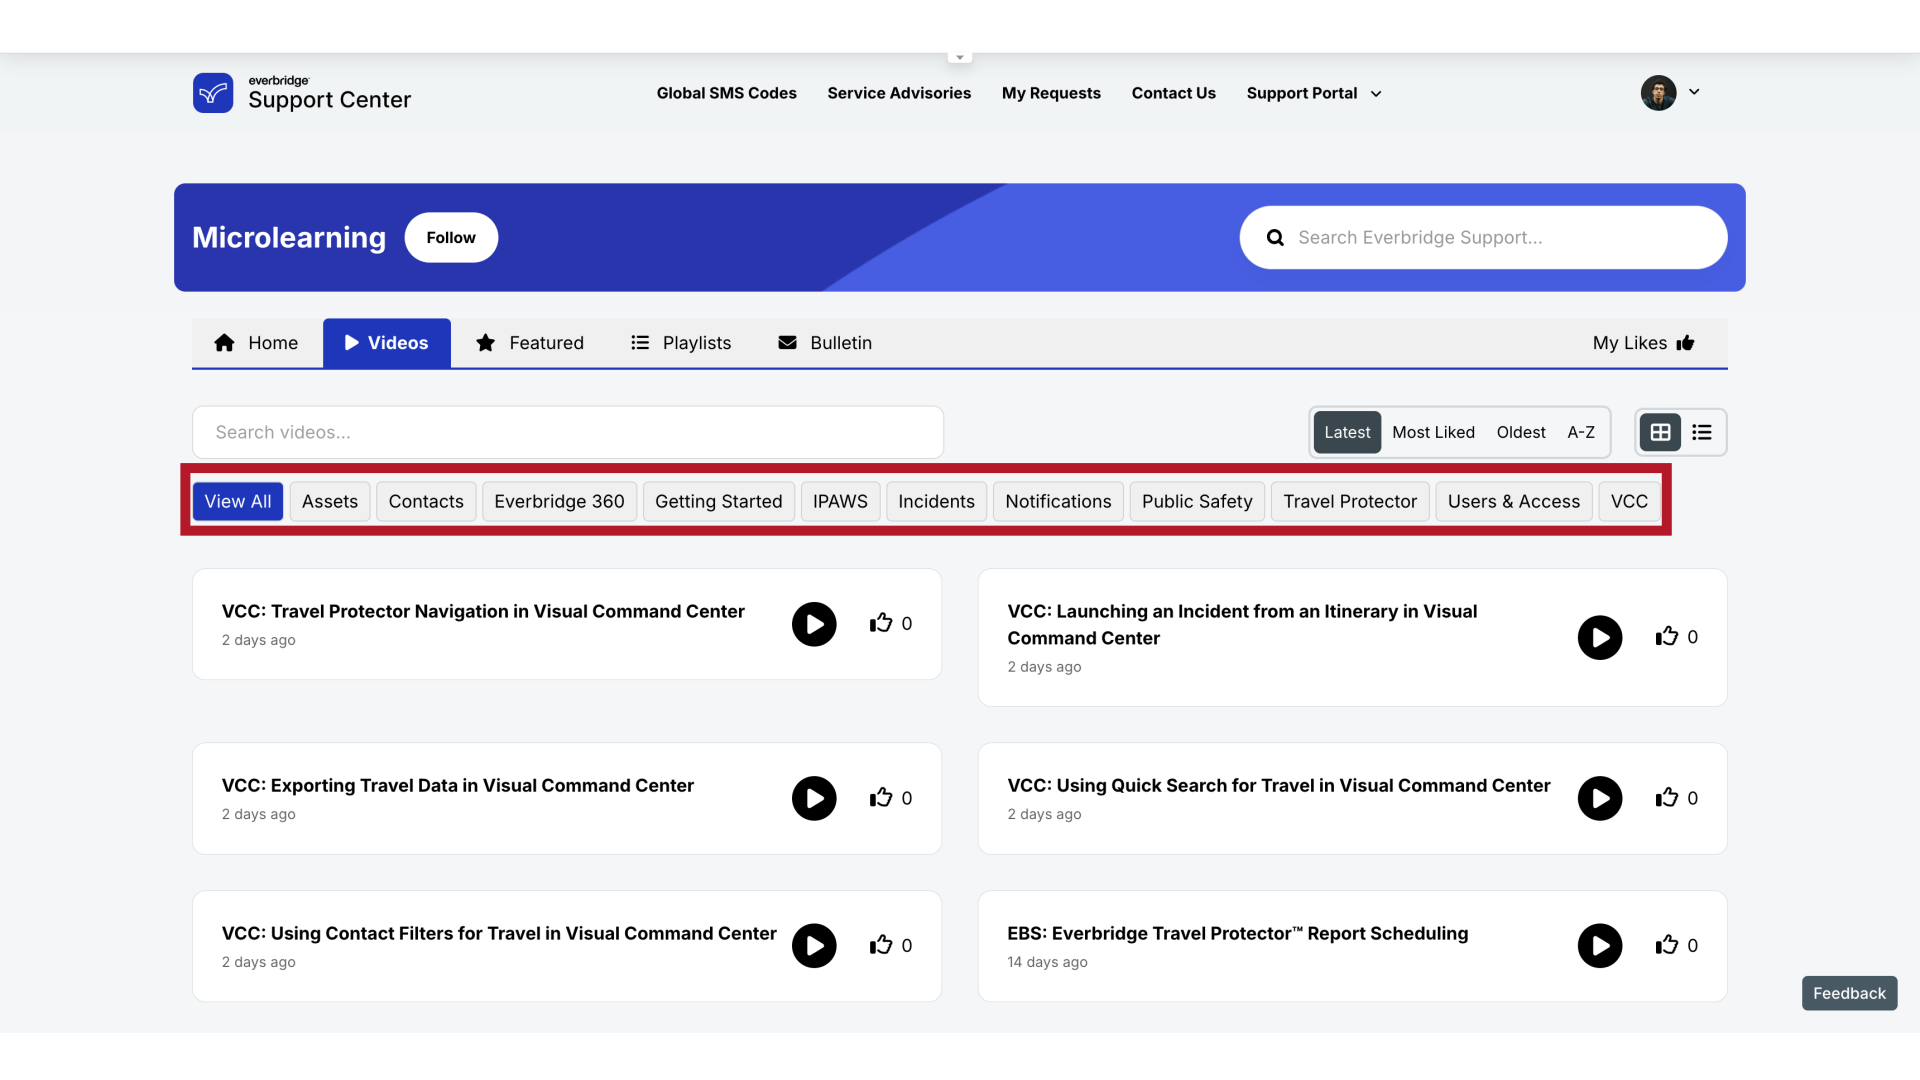The image size is (1920, 1080).
Task: Select the Videos tab
Action: pos(386,343)
